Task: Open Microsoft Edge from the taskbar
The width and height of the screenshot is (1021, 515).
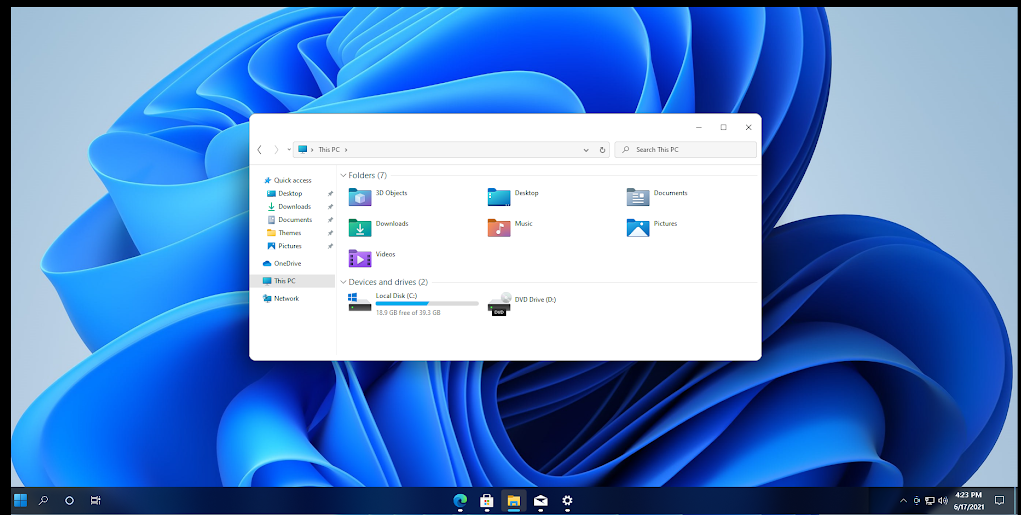Action: pyautogui.click(x=460, y=500)
